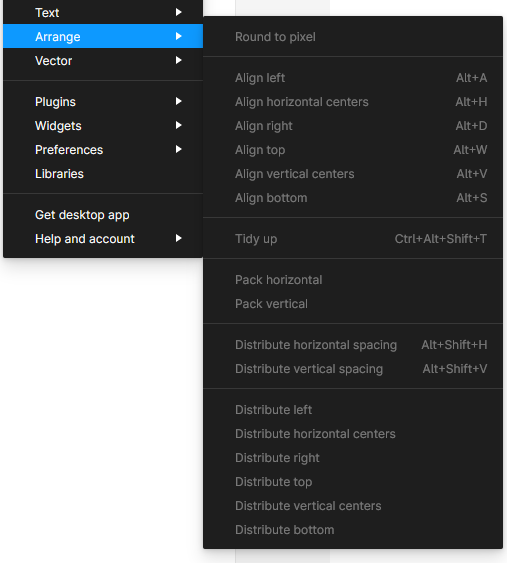Choose Distribute vertical centers
The height and width of the screenshot is (563, 507).
[353, 506]
